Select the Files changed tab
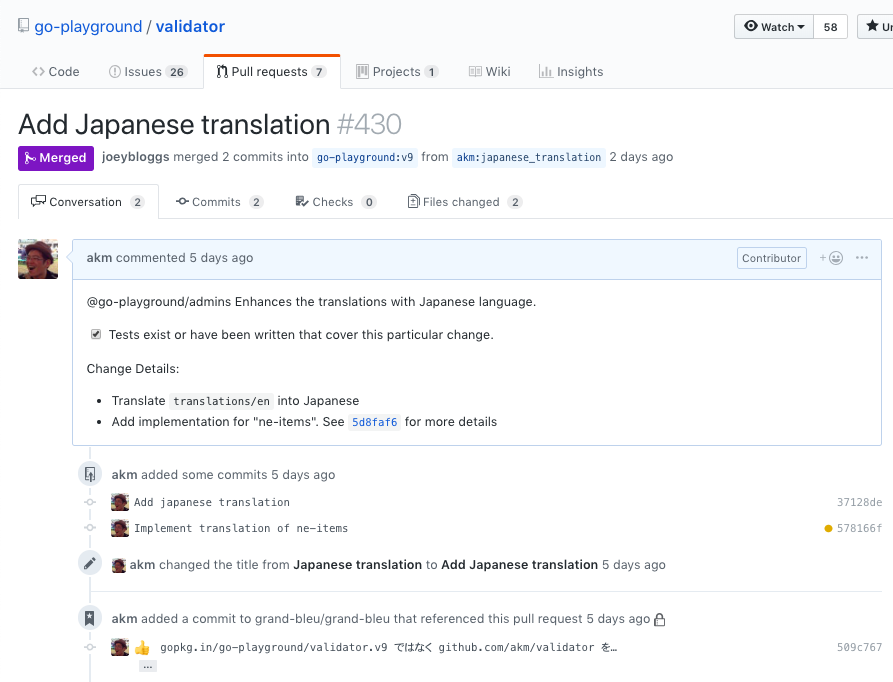This screenshot has width=893, height=682. point(465,202)
